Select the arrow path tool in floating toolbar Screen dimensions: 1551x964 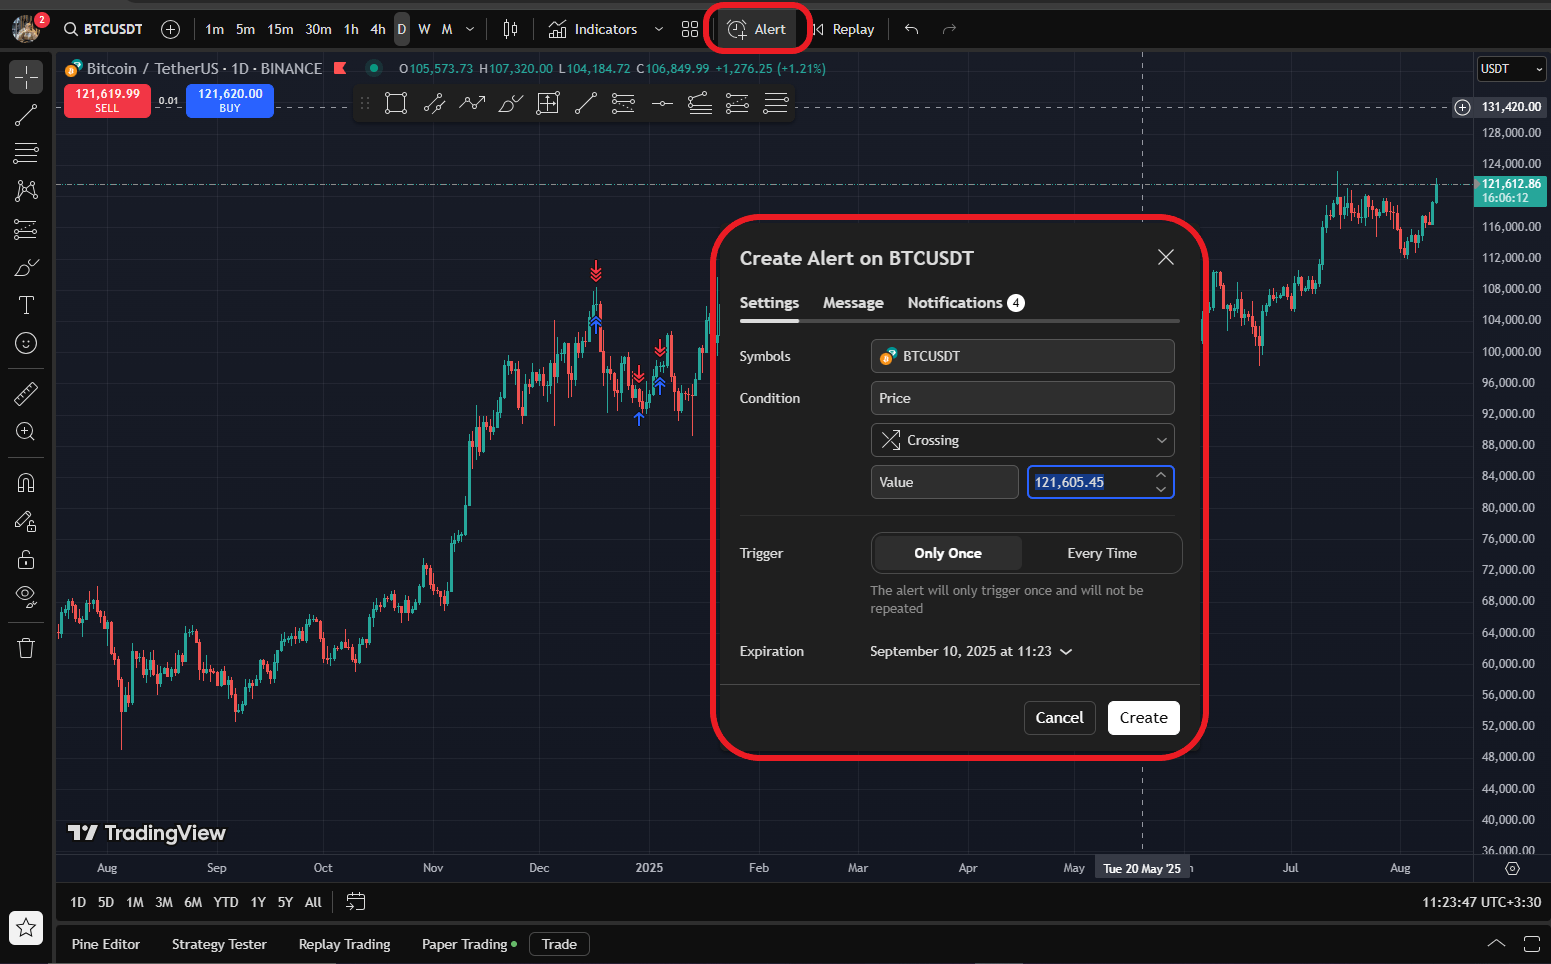(x=472, y=103)
